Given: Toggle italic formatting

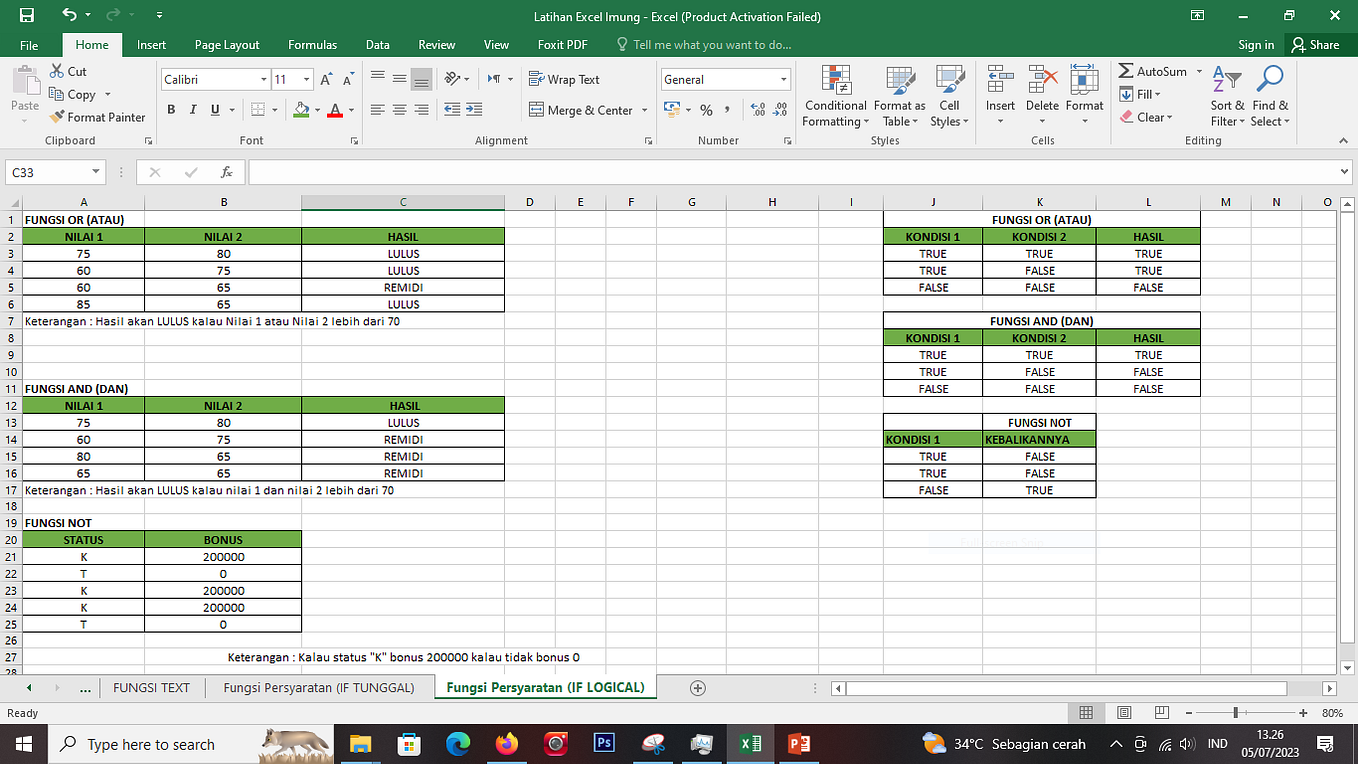Looking at the screenshot, I should pos(192,110).
